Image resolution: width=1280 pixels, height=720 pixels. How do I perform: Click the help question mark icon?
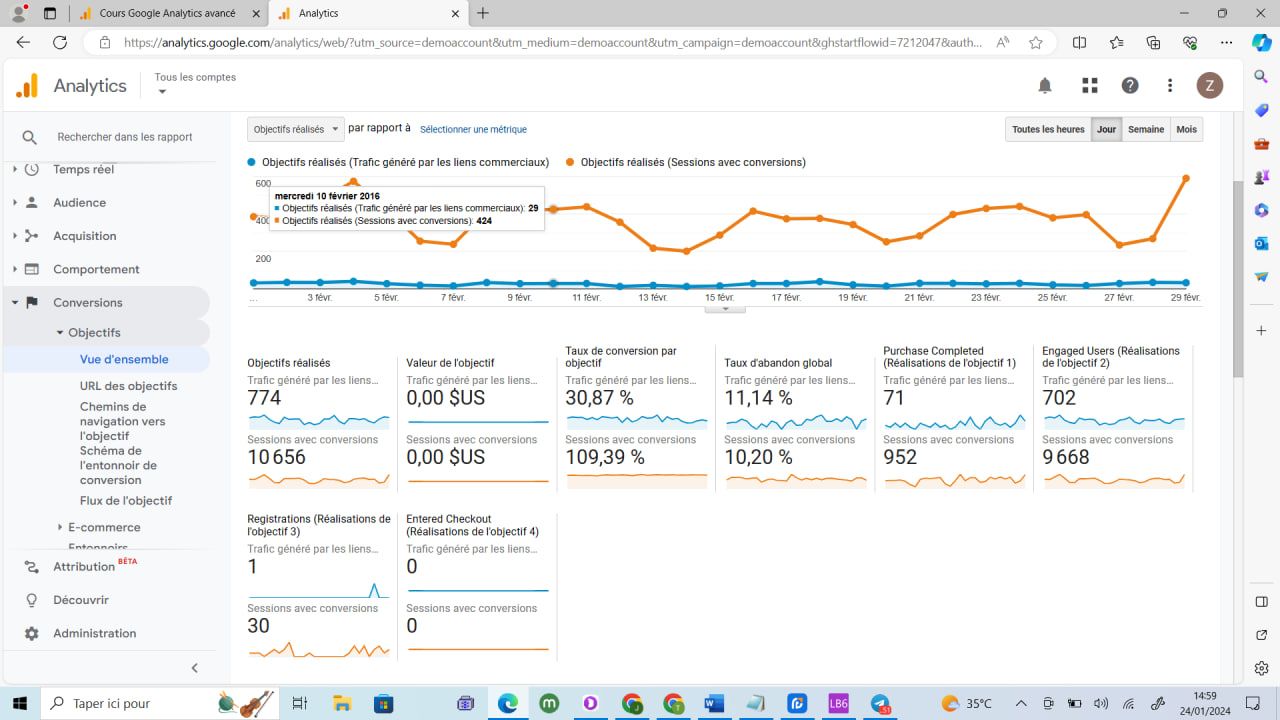pyautogui.click(x=1130, y=86)
